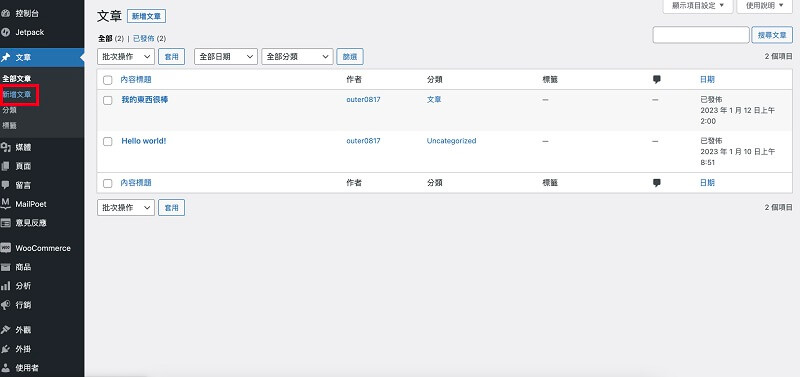The image size is (800, 377).
Task: Tick the select-all checkbox in the footer row
Action: 108,183
